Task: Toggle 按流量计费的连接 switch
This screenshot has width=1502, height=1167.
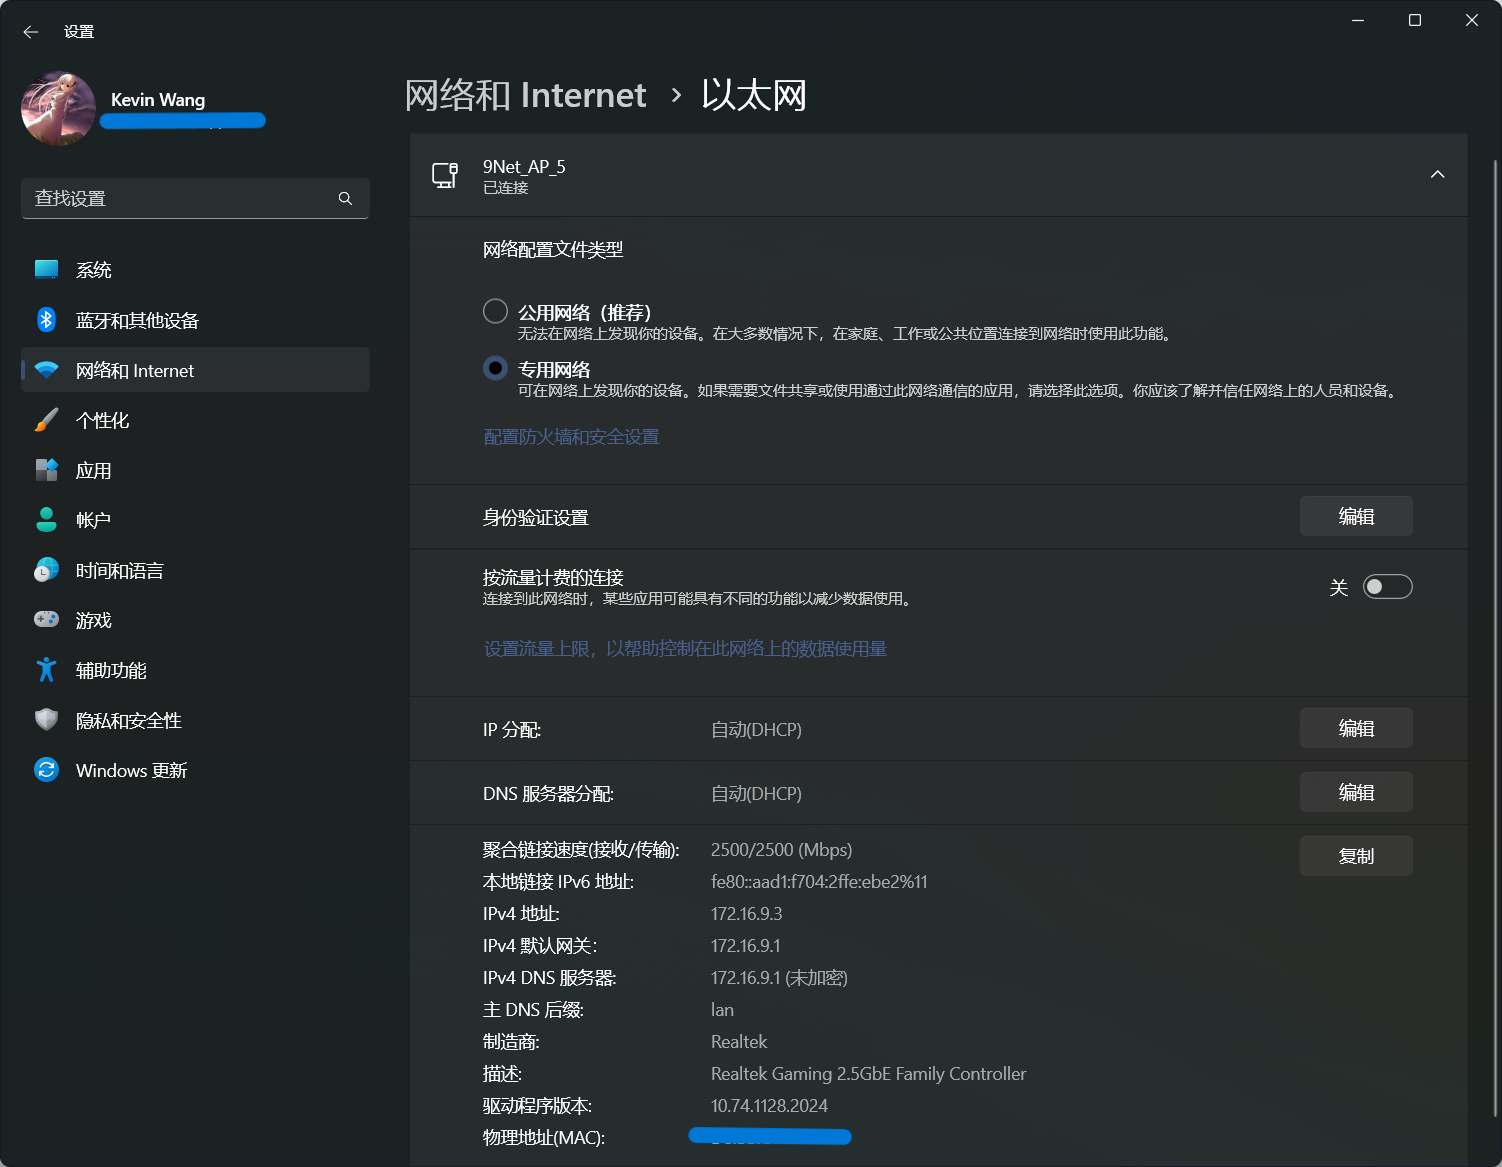Action: point(1388,587)
